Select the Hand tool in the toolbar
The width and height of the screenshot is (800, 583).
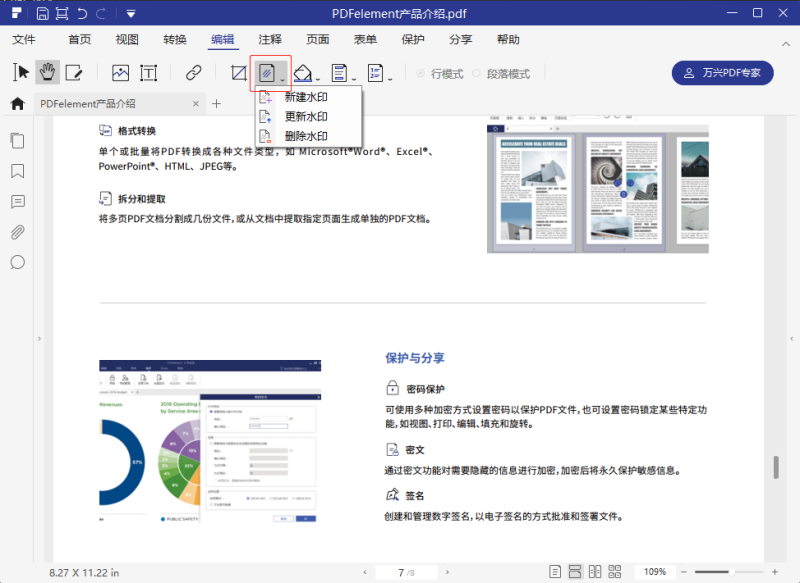(x=46, y=72)
